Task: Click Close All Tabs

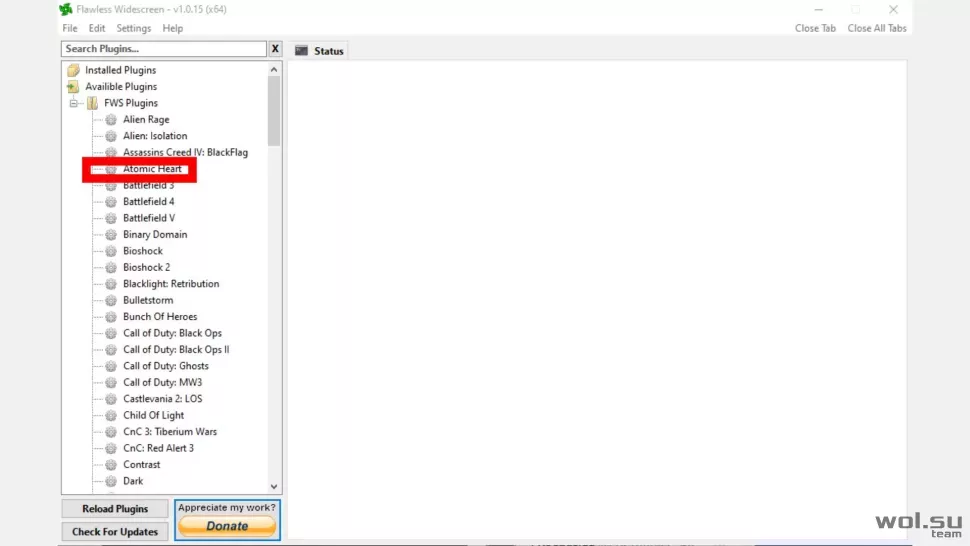Action: (877, 28)
